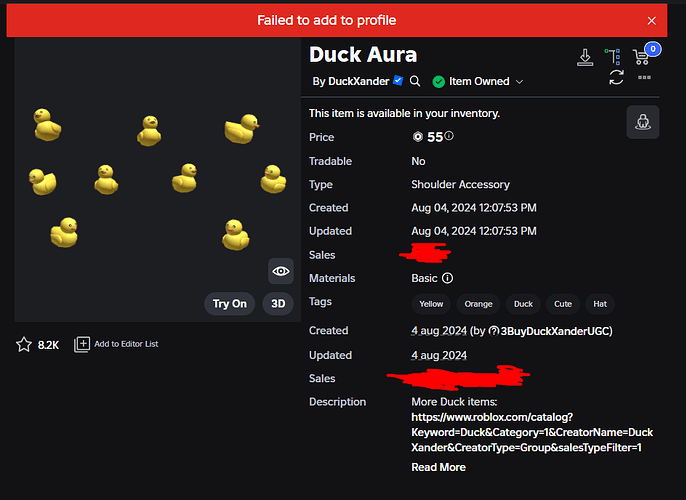Open the 3BuyDuckXanderUGC creator link
The height and width of the screenshot is (500, 686).
555,331
